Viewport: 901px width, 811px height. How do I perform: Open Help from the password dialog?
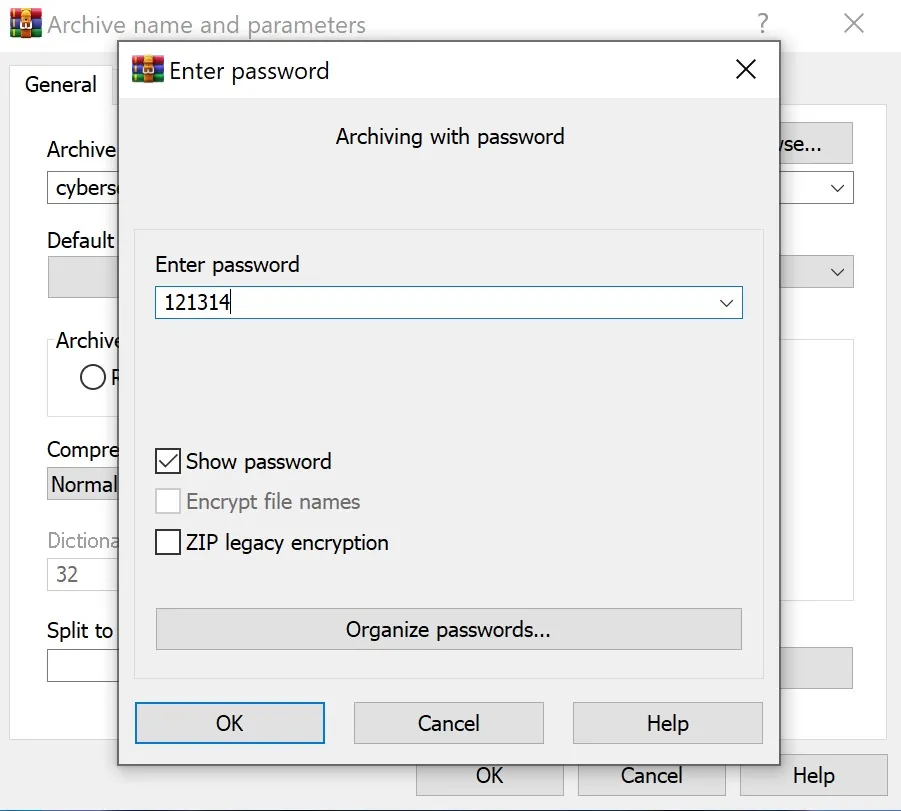pyautogui.click(x=668, y=723)
